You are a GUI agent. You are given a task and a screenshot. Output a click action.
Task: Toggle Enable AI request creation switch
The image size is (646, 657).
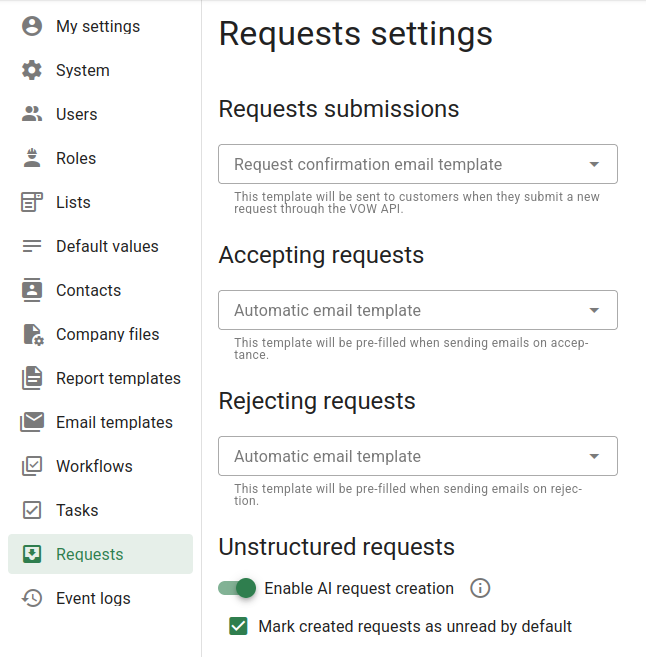coord(237,588)
